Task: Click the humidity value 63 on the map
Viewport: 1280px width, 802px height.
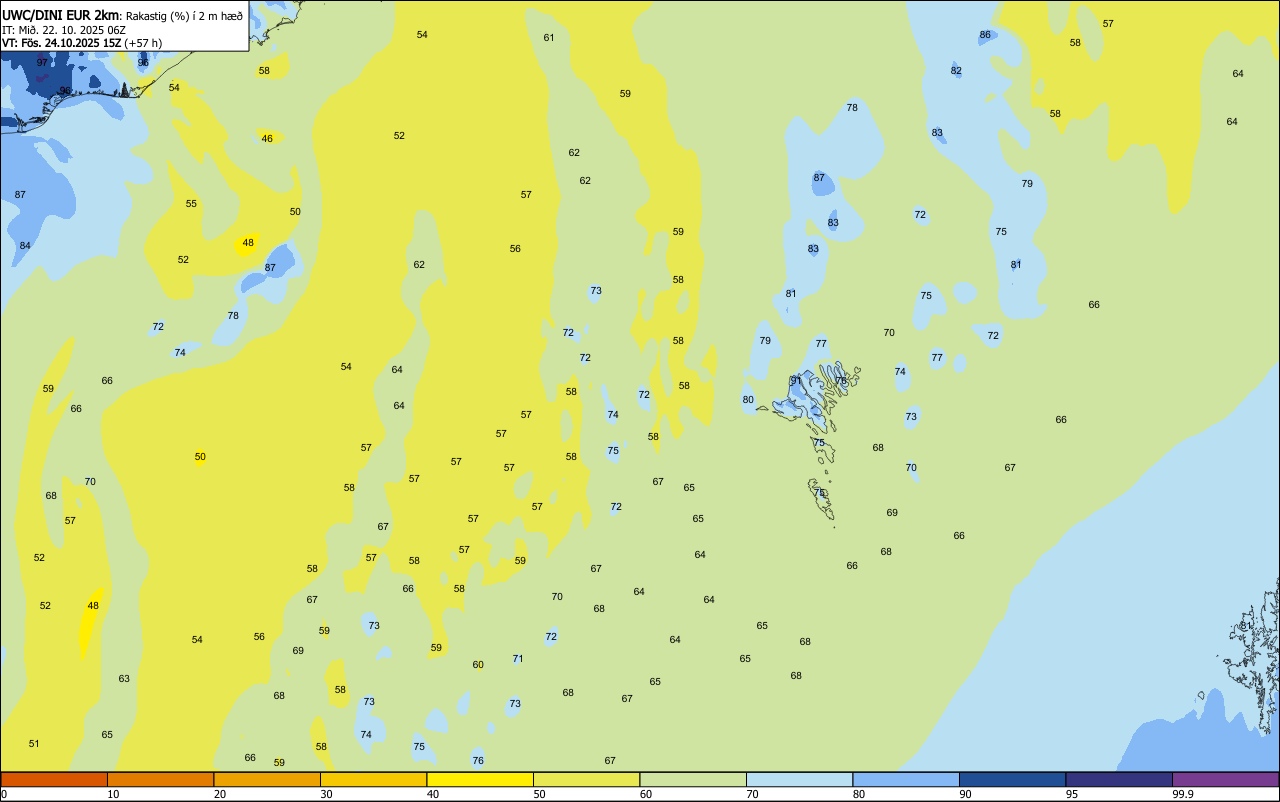Action: (124, 678)
